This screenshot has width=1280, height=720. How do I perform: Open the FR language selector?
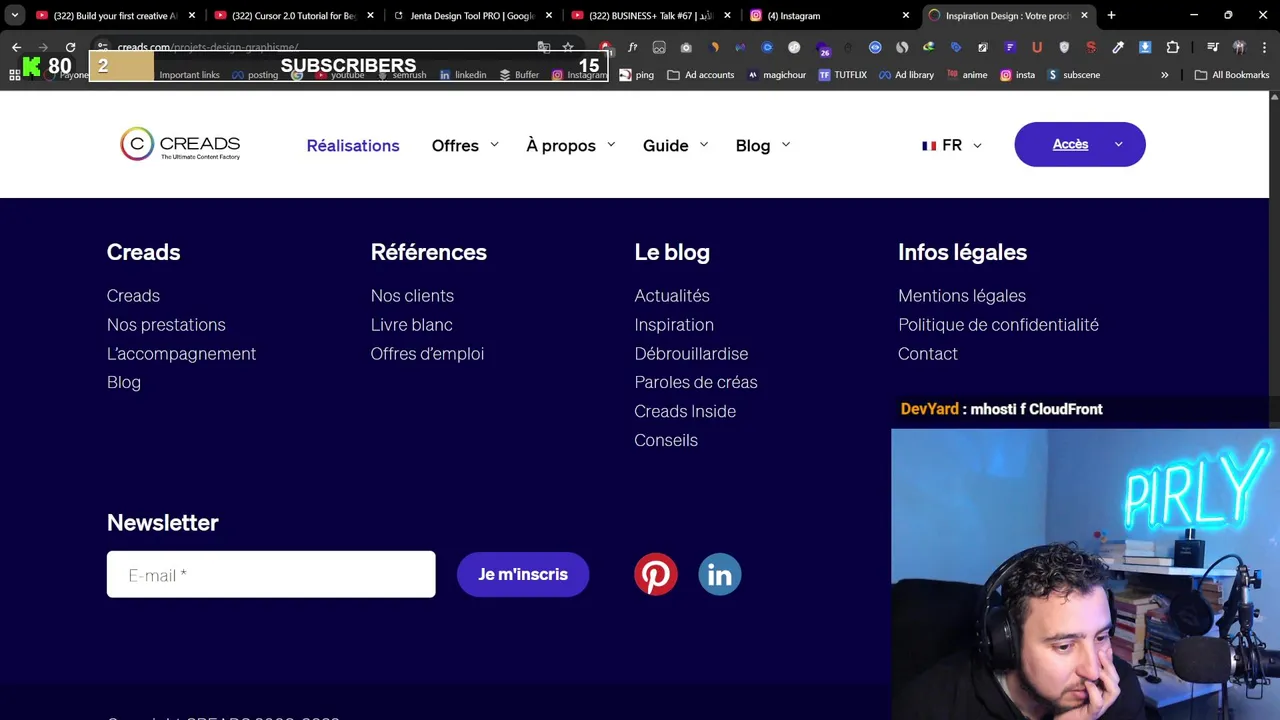click(x=952, y=145)
